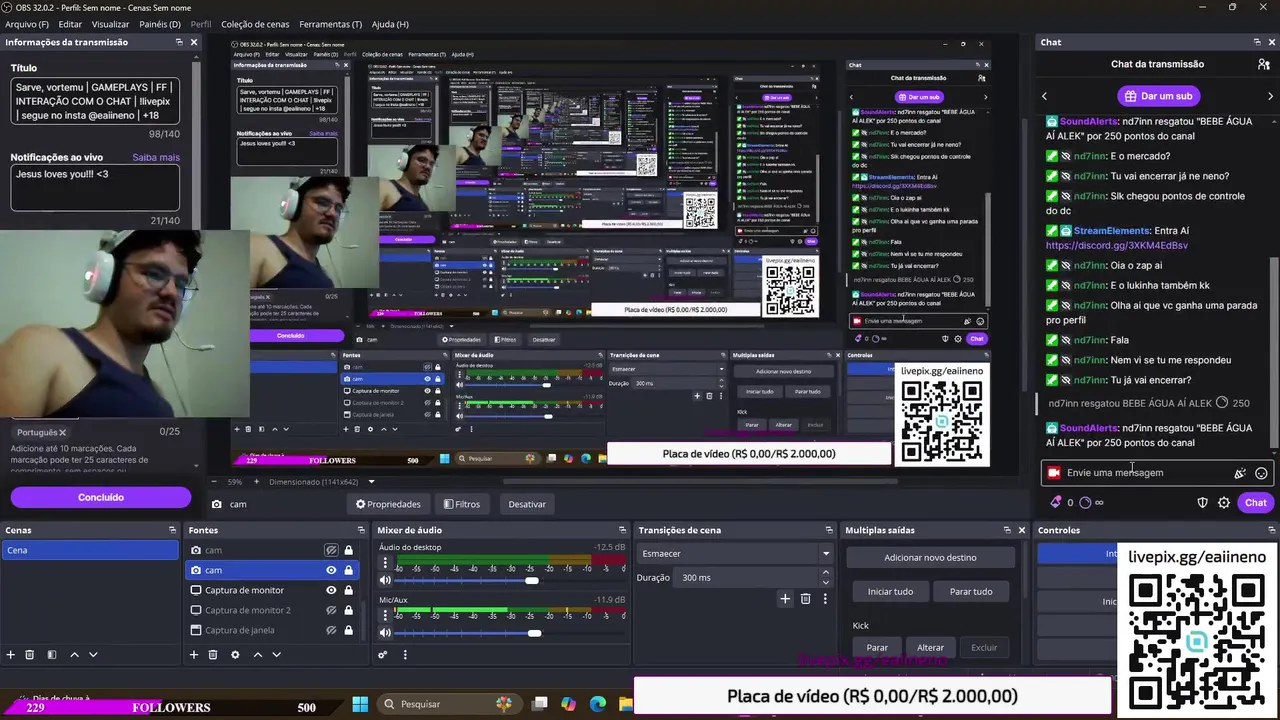Delete the selected scene with trash icon

click(x=30, y=655)
